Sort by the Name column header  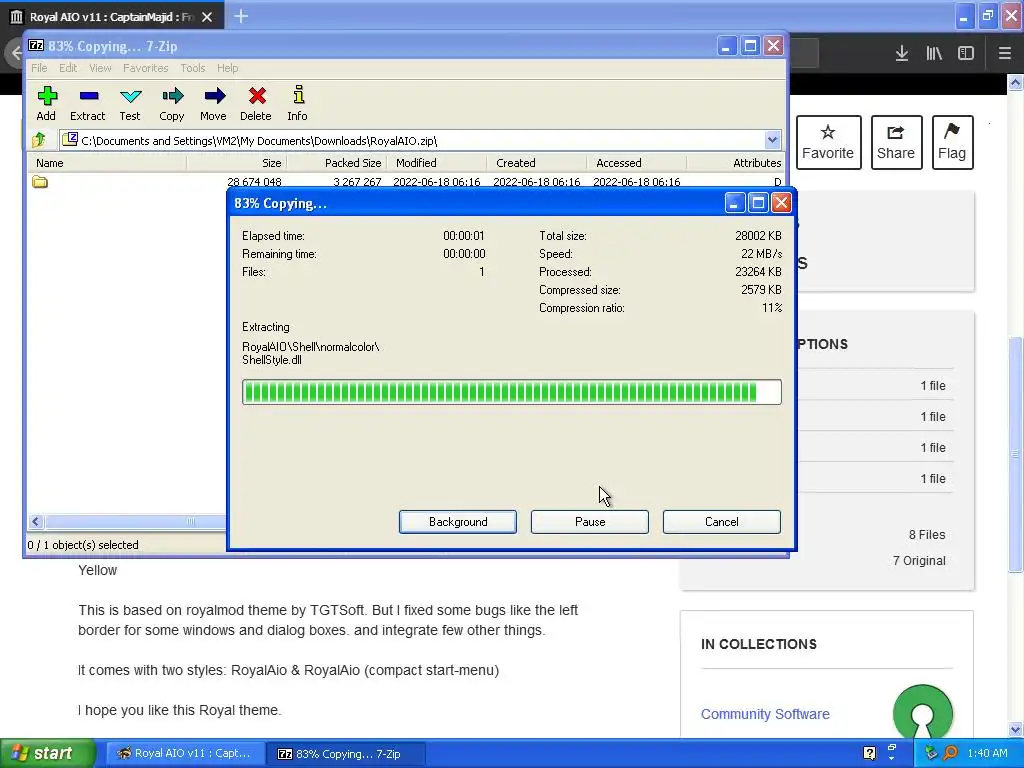pyautogui.click(x=107, y=163)
